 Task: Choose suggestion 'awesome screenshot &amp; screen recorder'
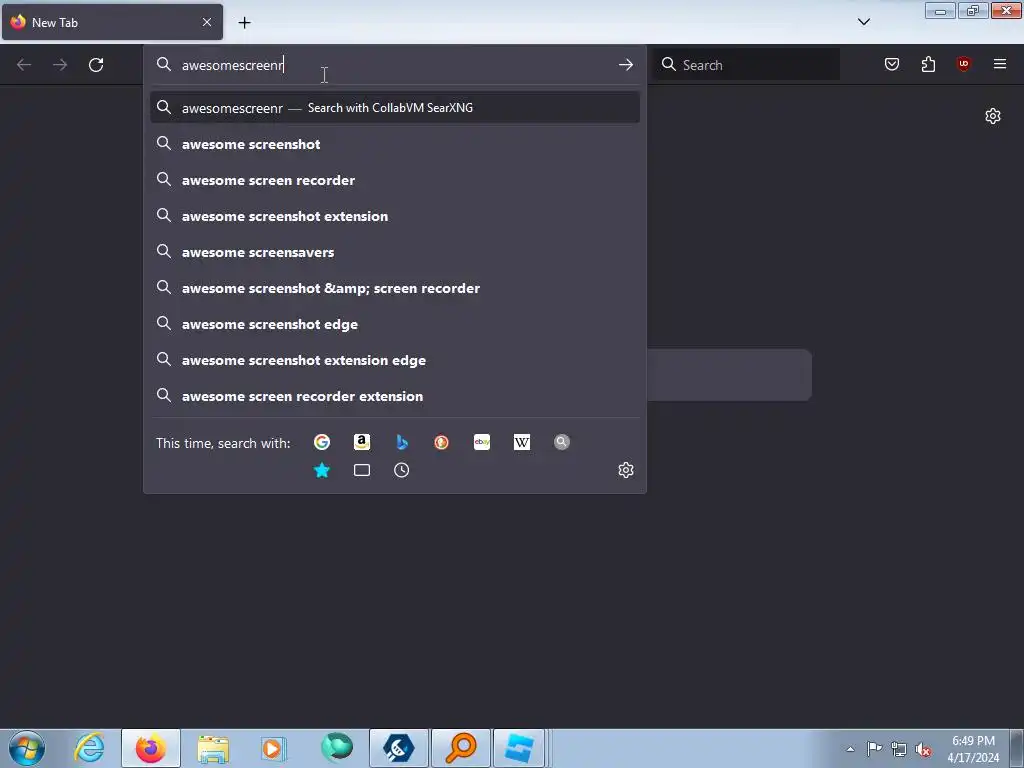pyautogui.click(x=394, y=288)
